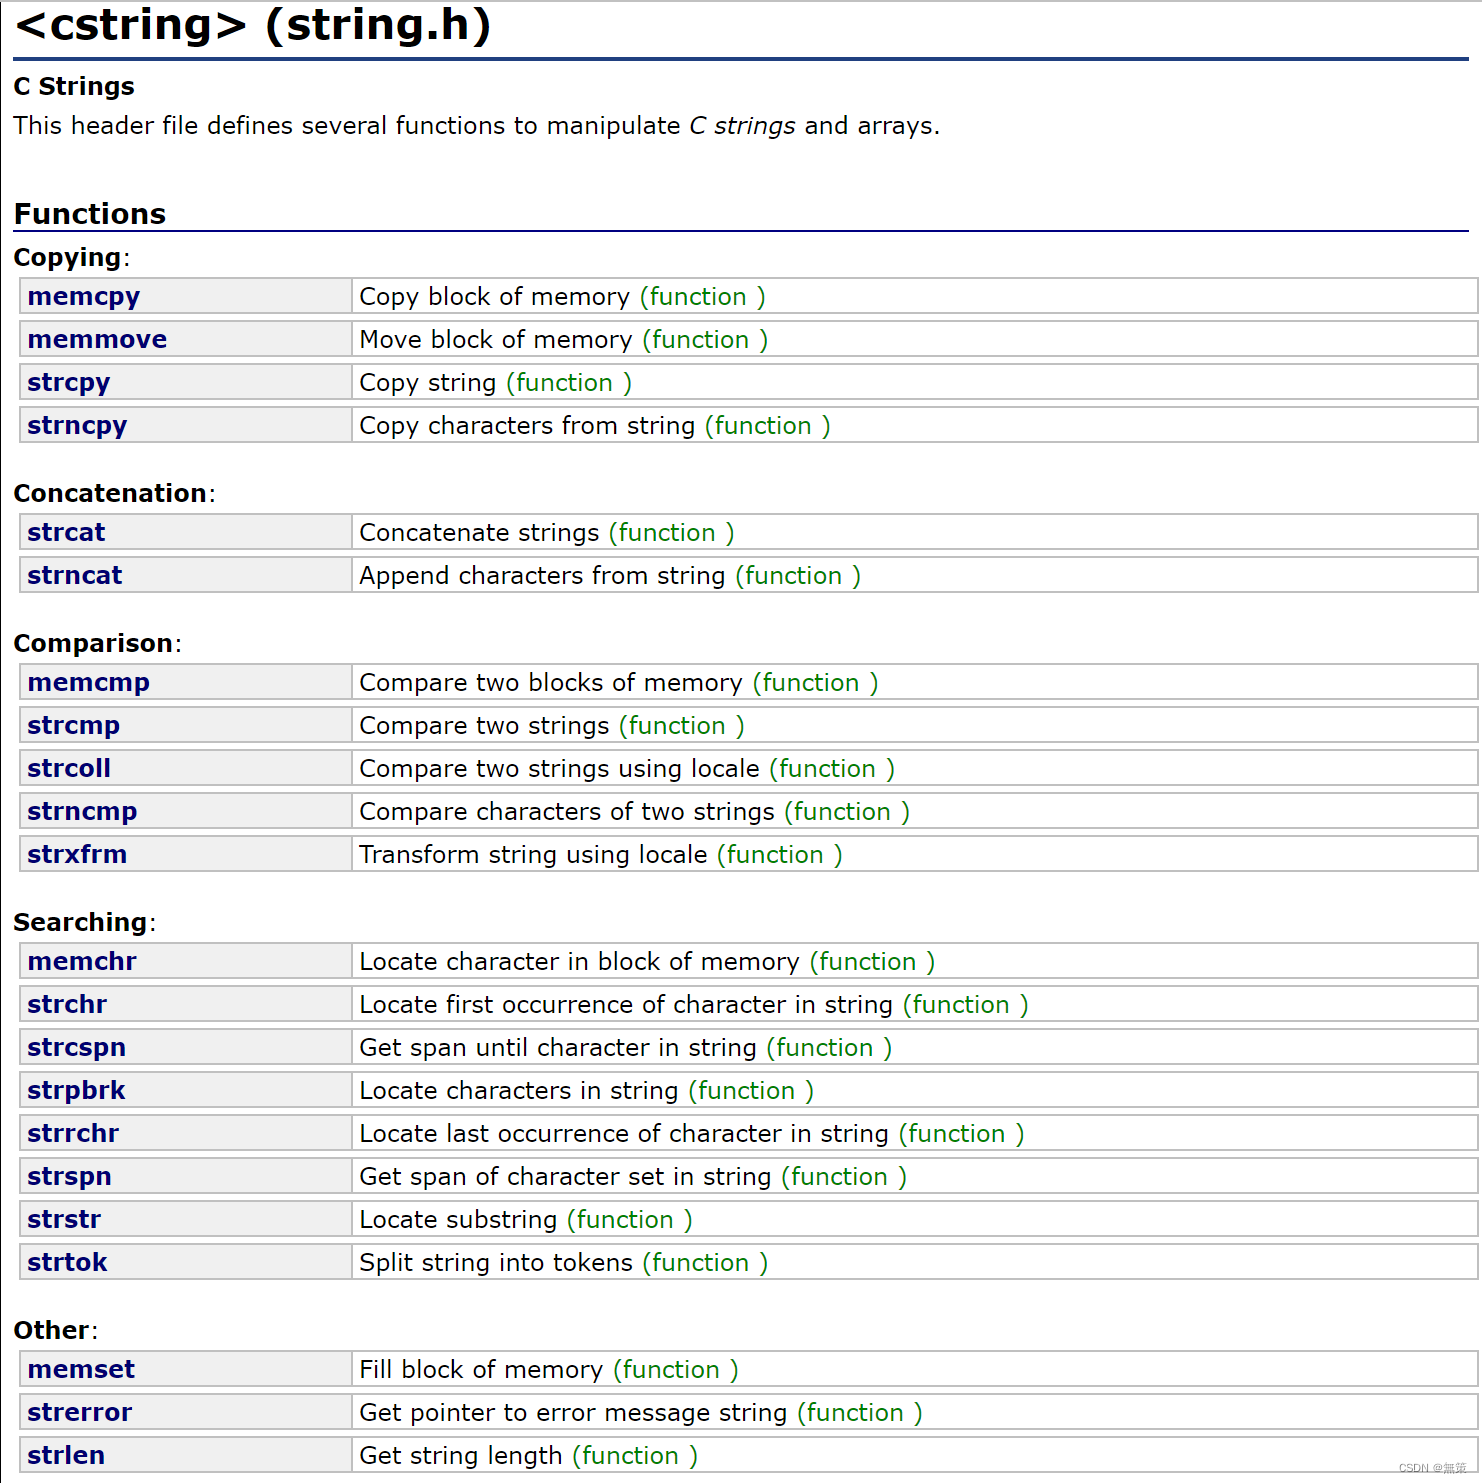Open the strcpy function link

(69, 383)
